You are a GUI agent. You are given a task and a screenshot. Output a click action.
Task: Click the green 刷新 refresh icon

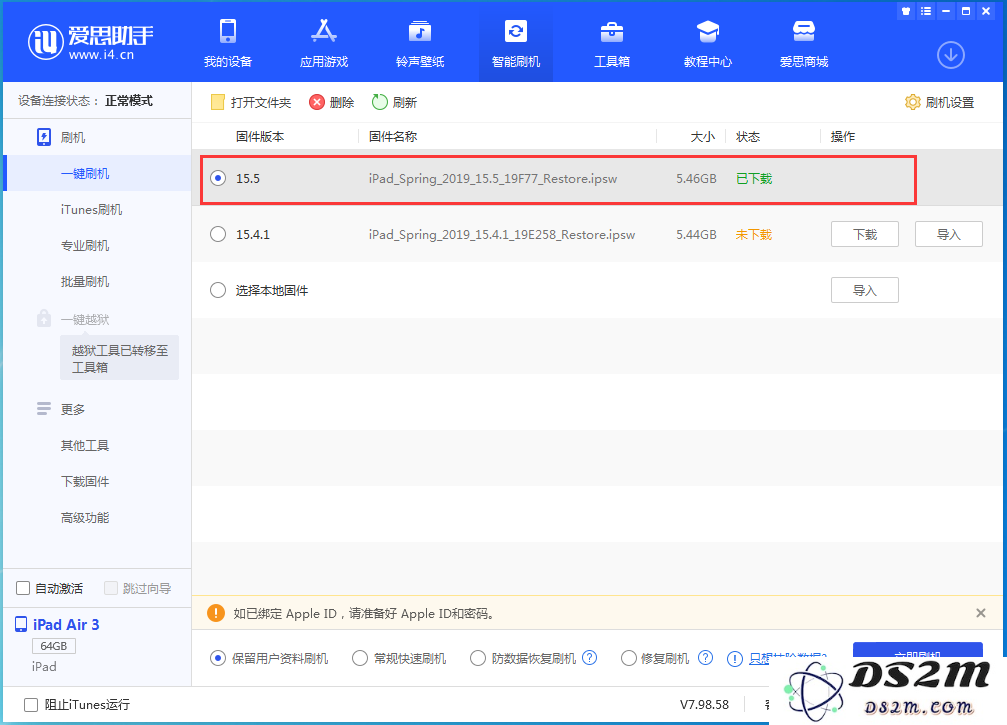tap(380, 102)
